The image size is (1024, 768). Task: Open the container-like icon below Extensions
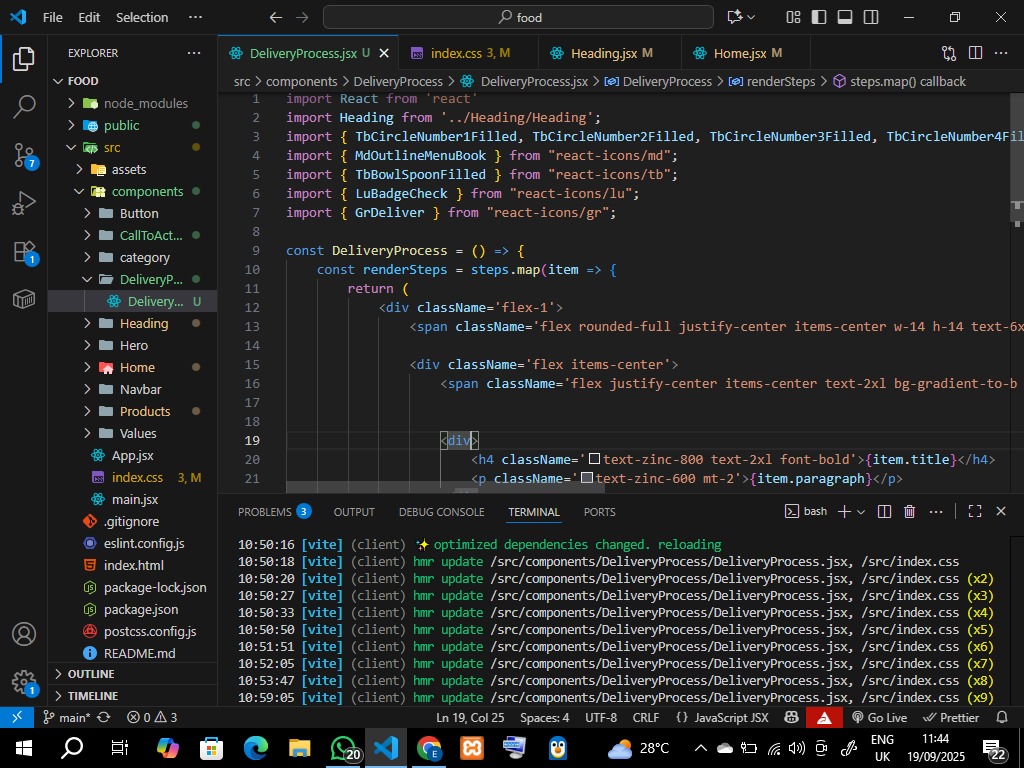point(24,299)
